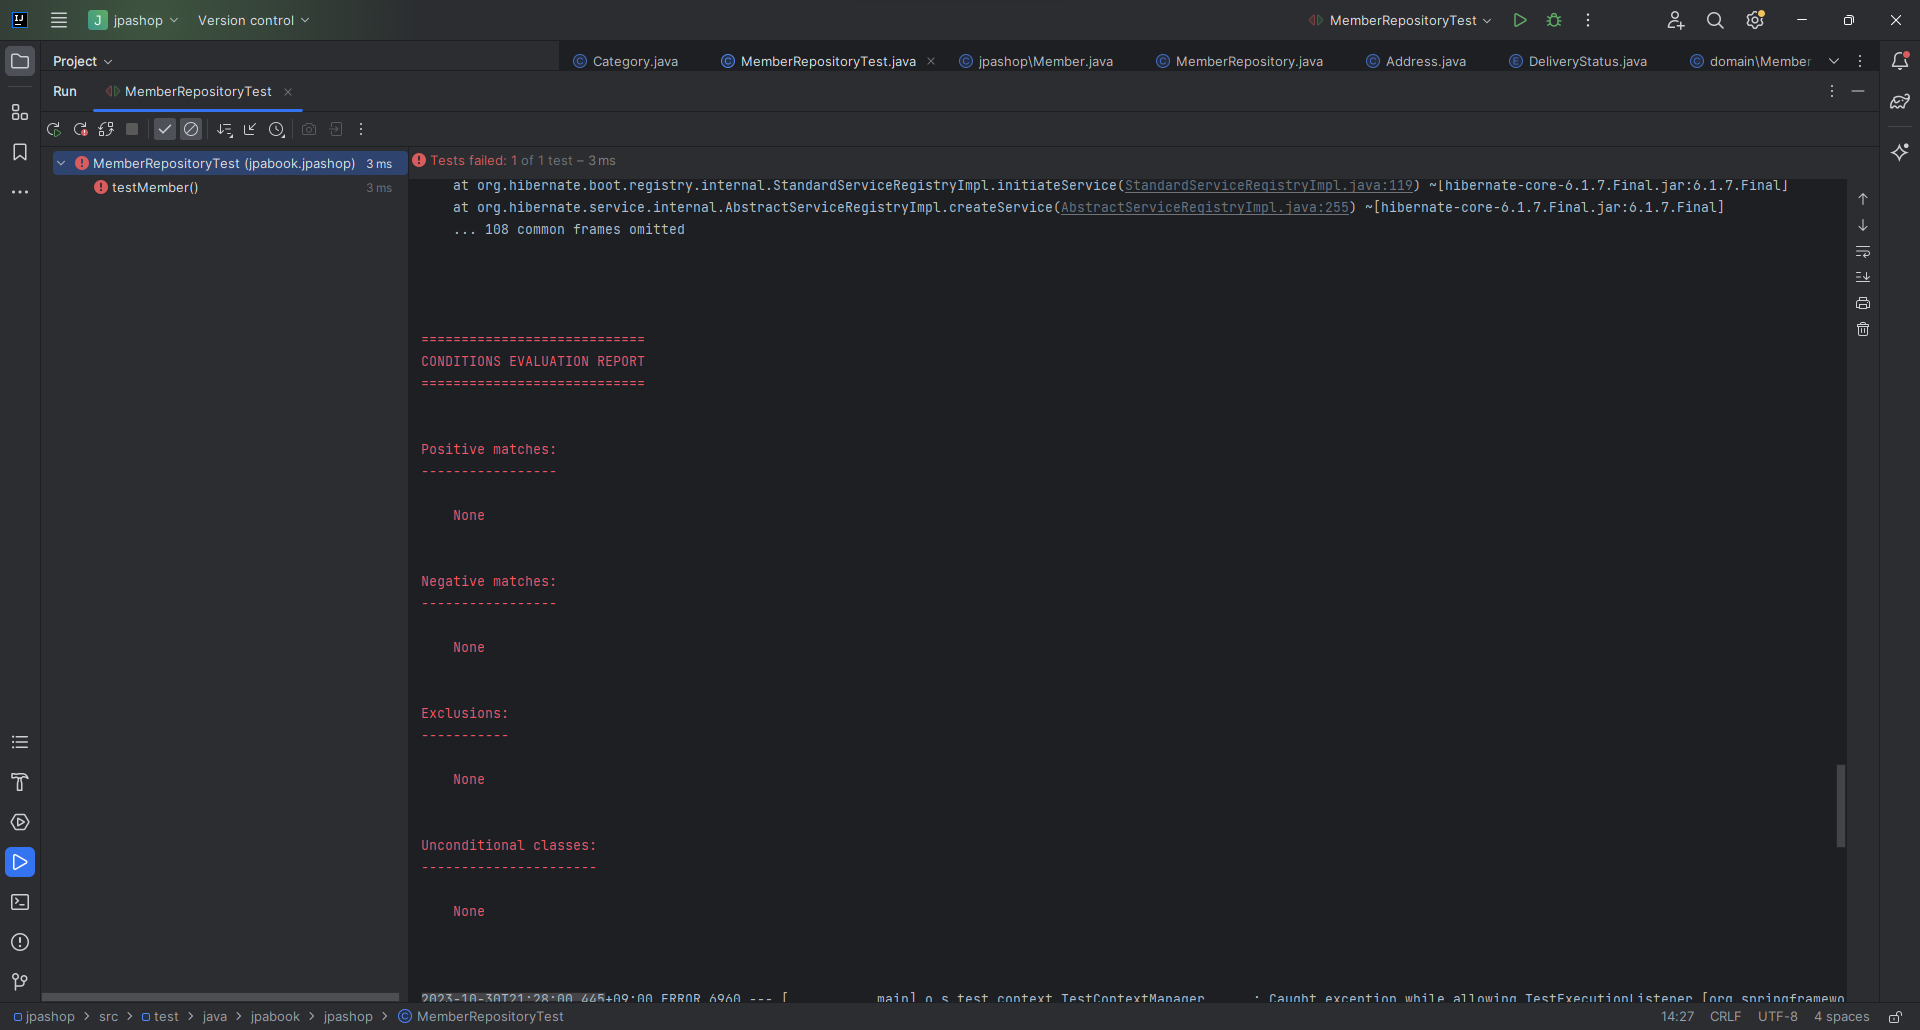The width and height of the screenshot is (1920, 1030).
Task: Jump down the stack trace arrow
Action: pos(1863,225)
